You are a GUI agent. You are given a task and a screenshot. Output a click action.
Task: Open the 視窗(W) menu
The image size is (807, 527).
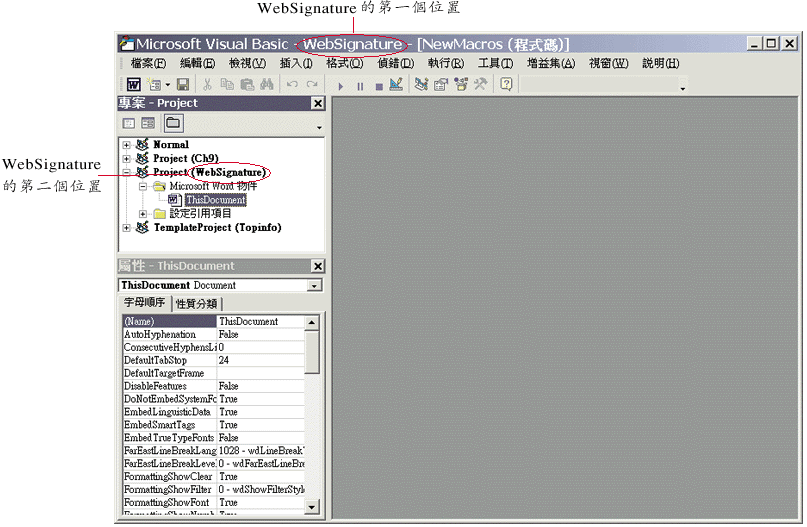click(x=608, y=63)
